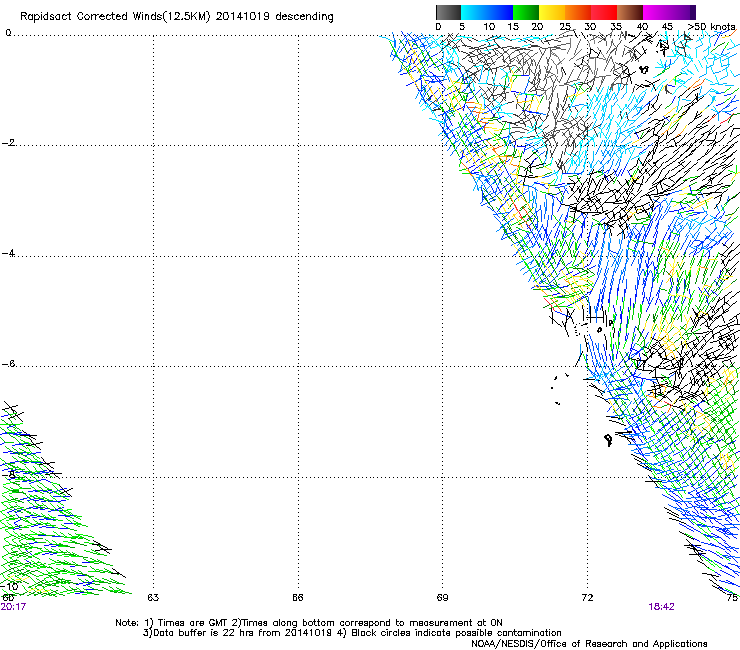The image size is (740, 650).
Task: Click the longitude label '75'
Action: 732,598
